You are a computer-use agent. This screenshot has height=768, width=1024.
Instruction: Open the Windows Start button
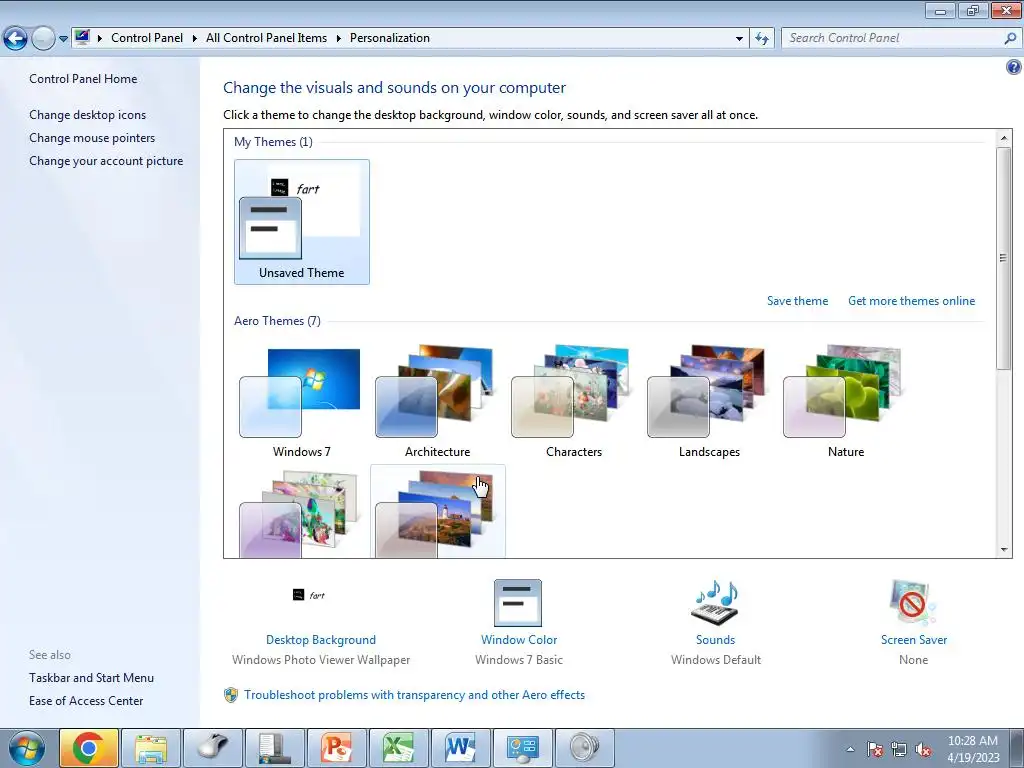tap(27, 748)
